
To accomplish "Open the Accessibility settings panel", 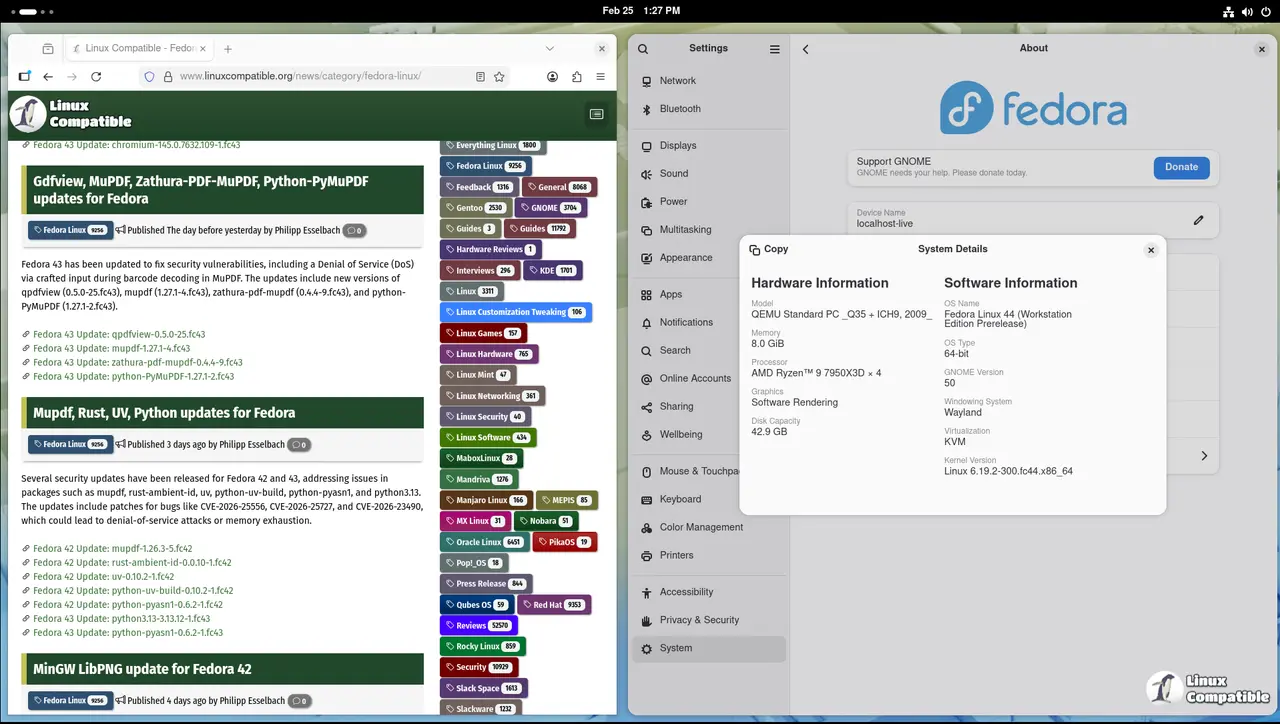I will pos(686,592).
